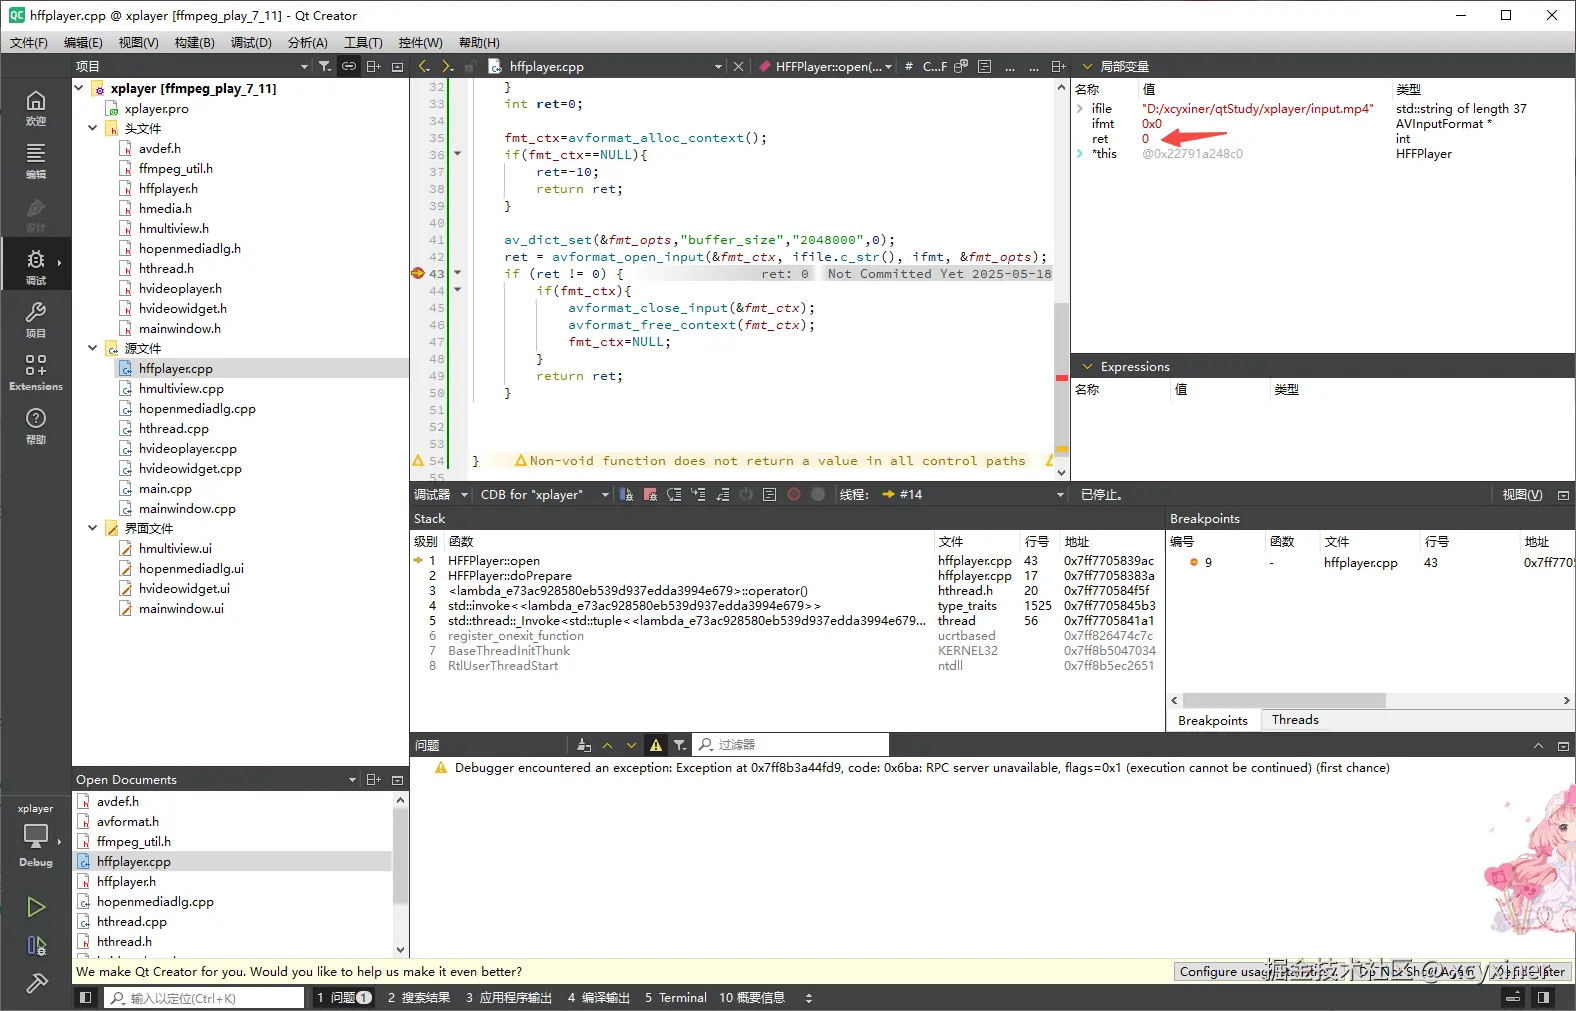
Task: Open the Extensions mode in sidebar
Action: coord(36,371)
